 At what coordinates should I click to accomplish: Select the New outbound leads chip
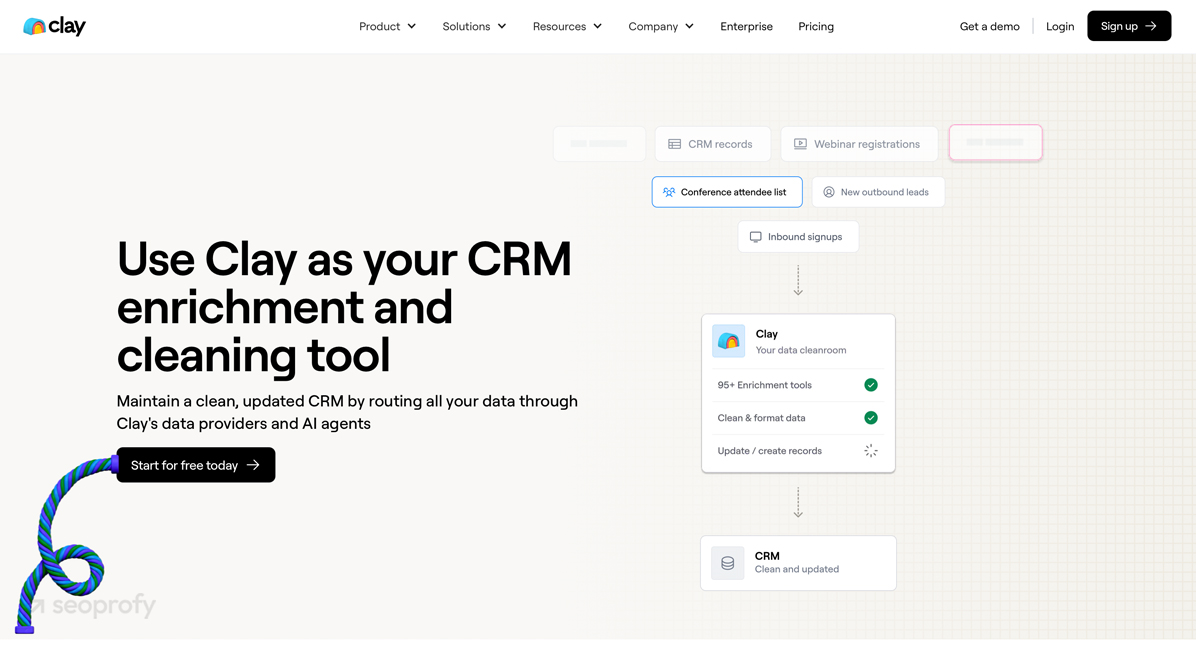pos(878,192)
